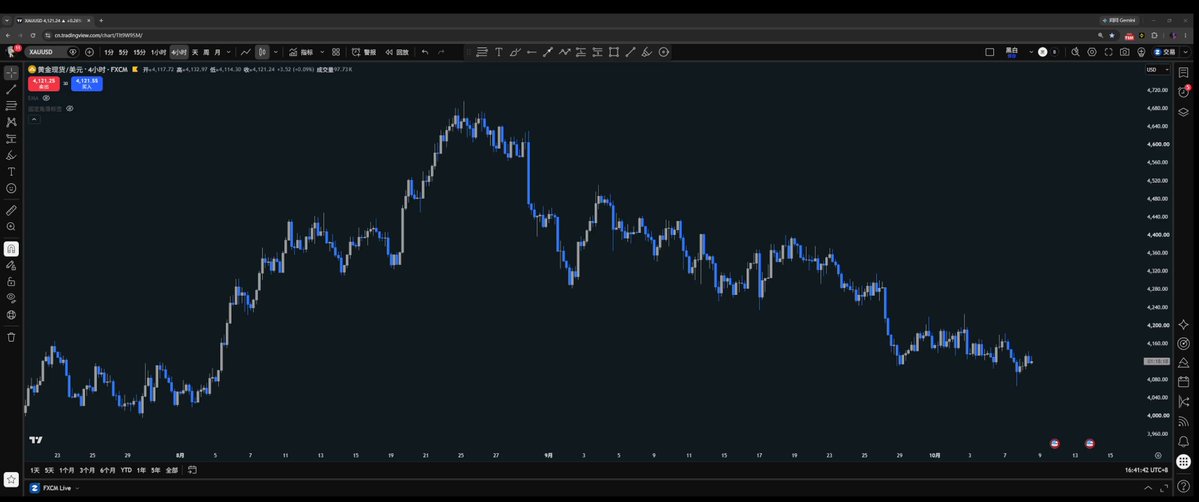1199x502 pixels.
Task: Click the 交易 trade button
Action: 1165,52
